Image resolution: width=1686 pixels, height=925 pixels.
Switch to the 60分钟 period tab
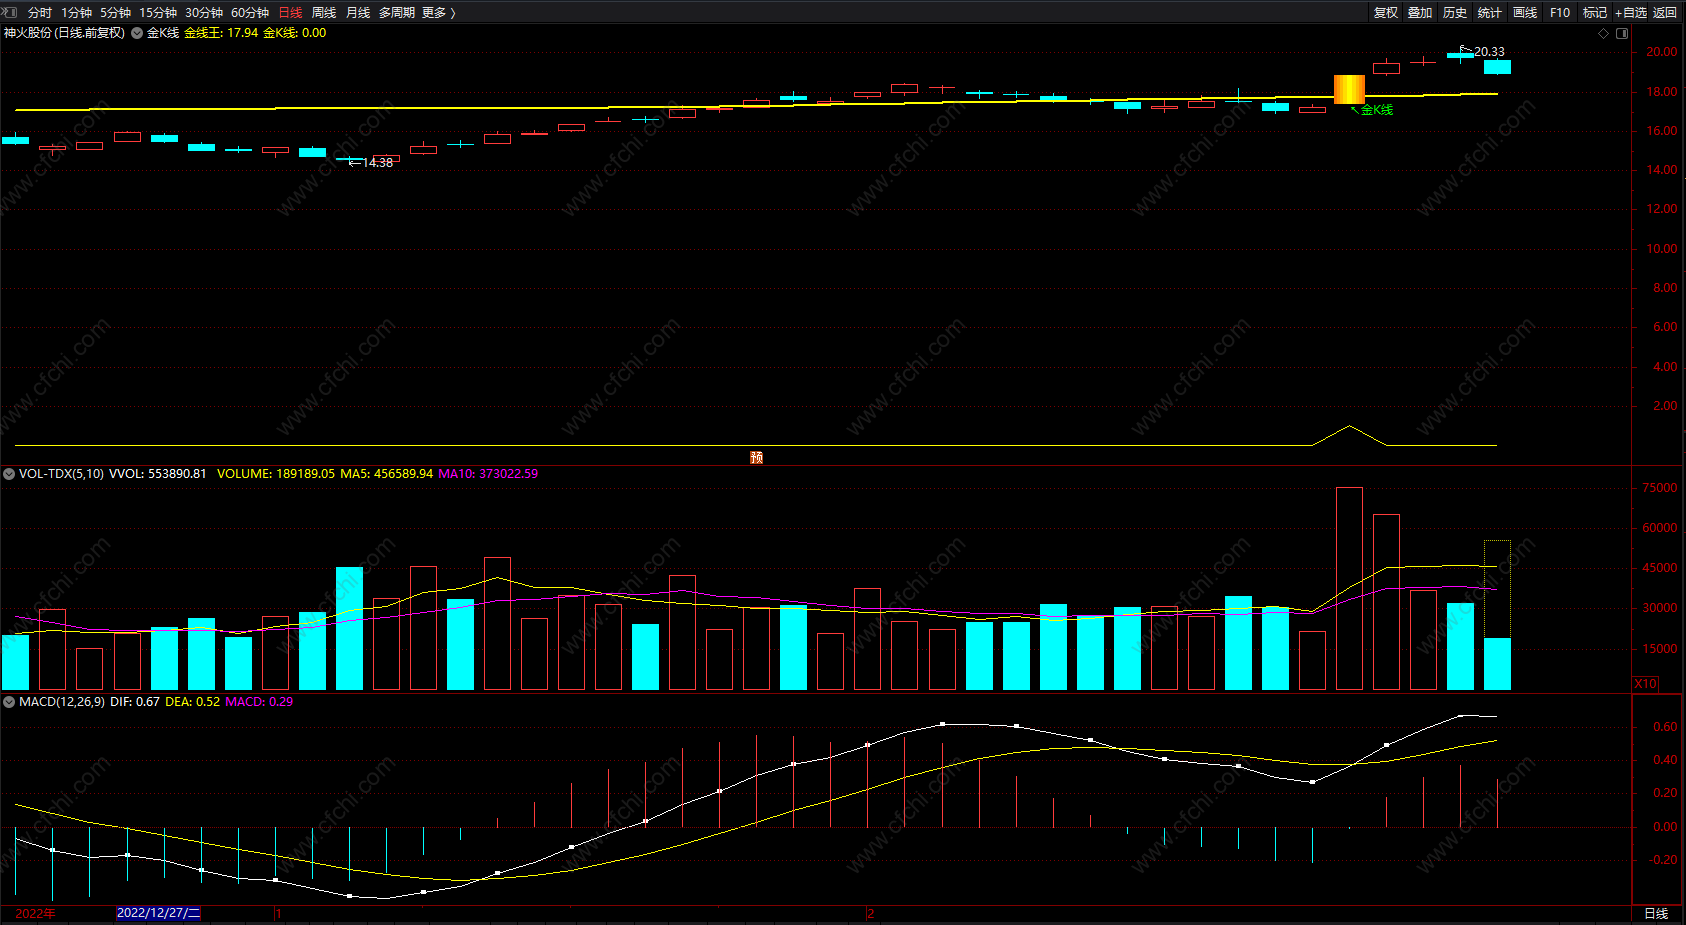250,12
